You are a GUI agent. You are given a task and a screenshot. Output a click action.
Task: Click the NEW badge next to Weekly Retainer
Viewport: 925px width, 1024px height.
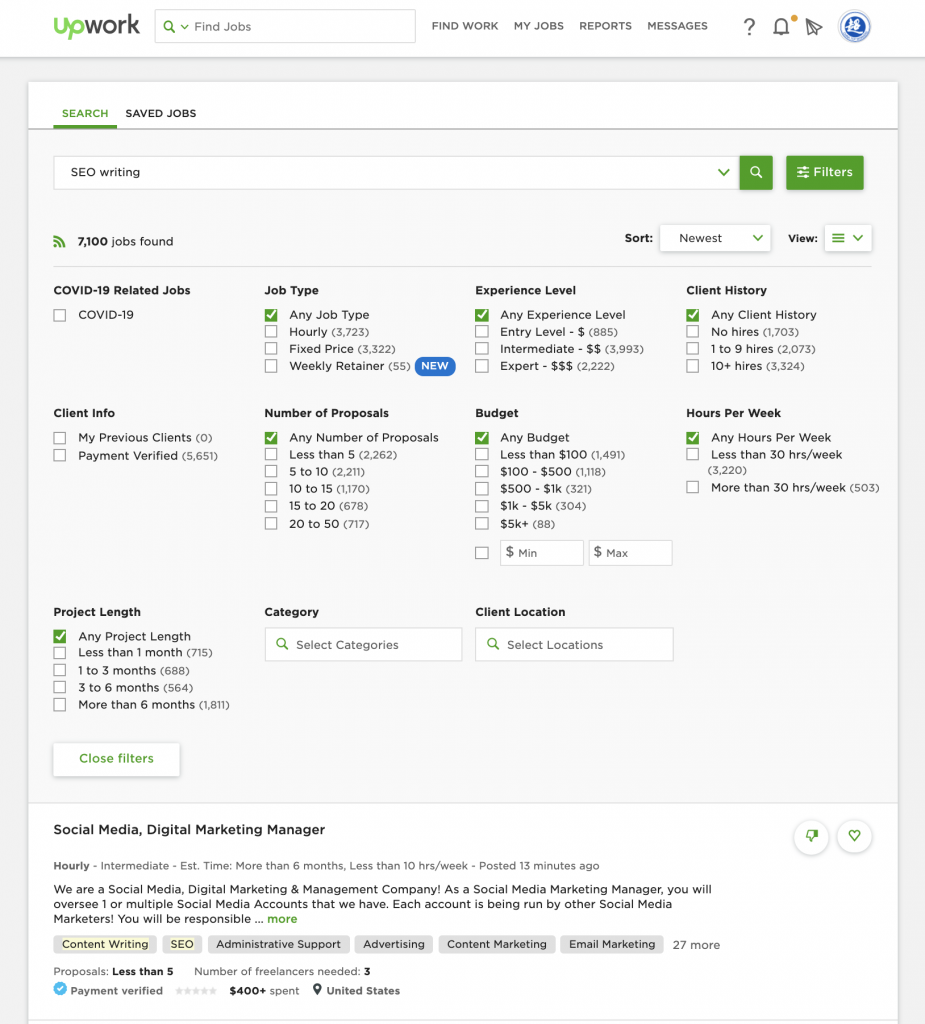coord(435,366)
